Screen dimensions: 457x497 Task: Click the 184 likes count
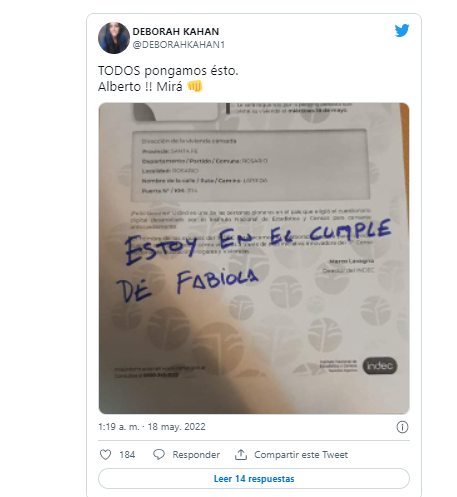point(127,455)
